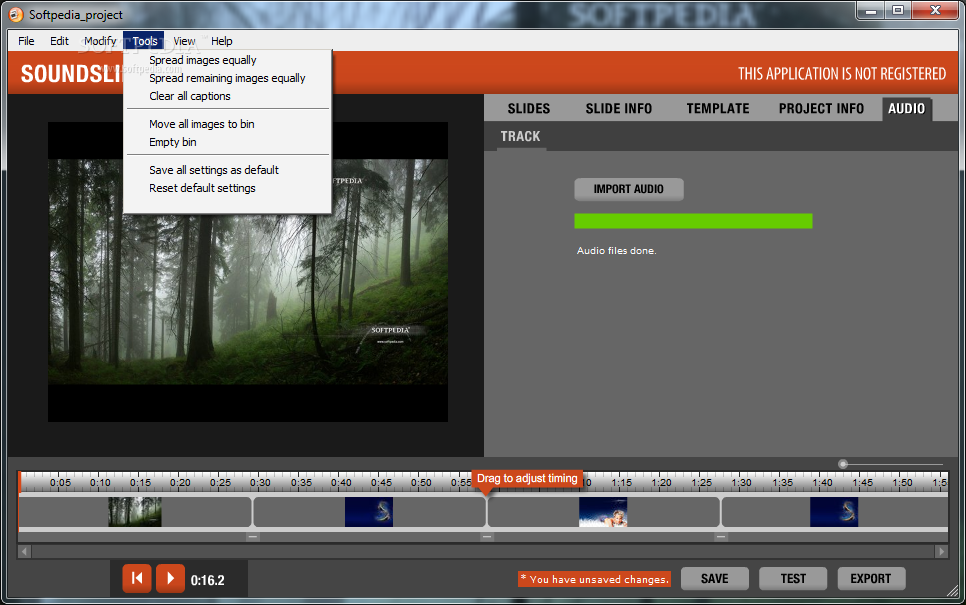Close the Softpedia_project window
This screenshot has height=605, width=966.
click(x=935, y=11)
